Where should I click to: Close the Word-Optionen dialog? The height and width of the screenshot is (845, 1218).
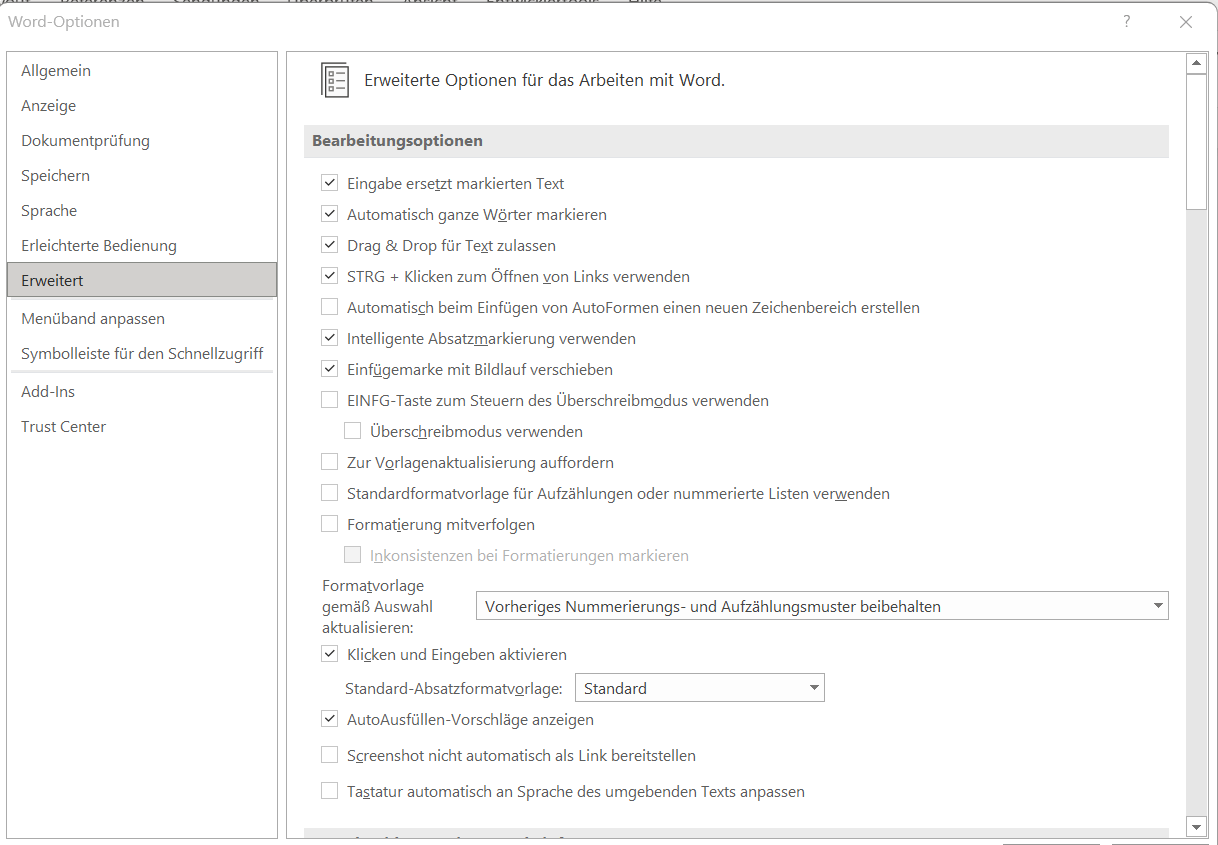click(x=1186, y=22)
